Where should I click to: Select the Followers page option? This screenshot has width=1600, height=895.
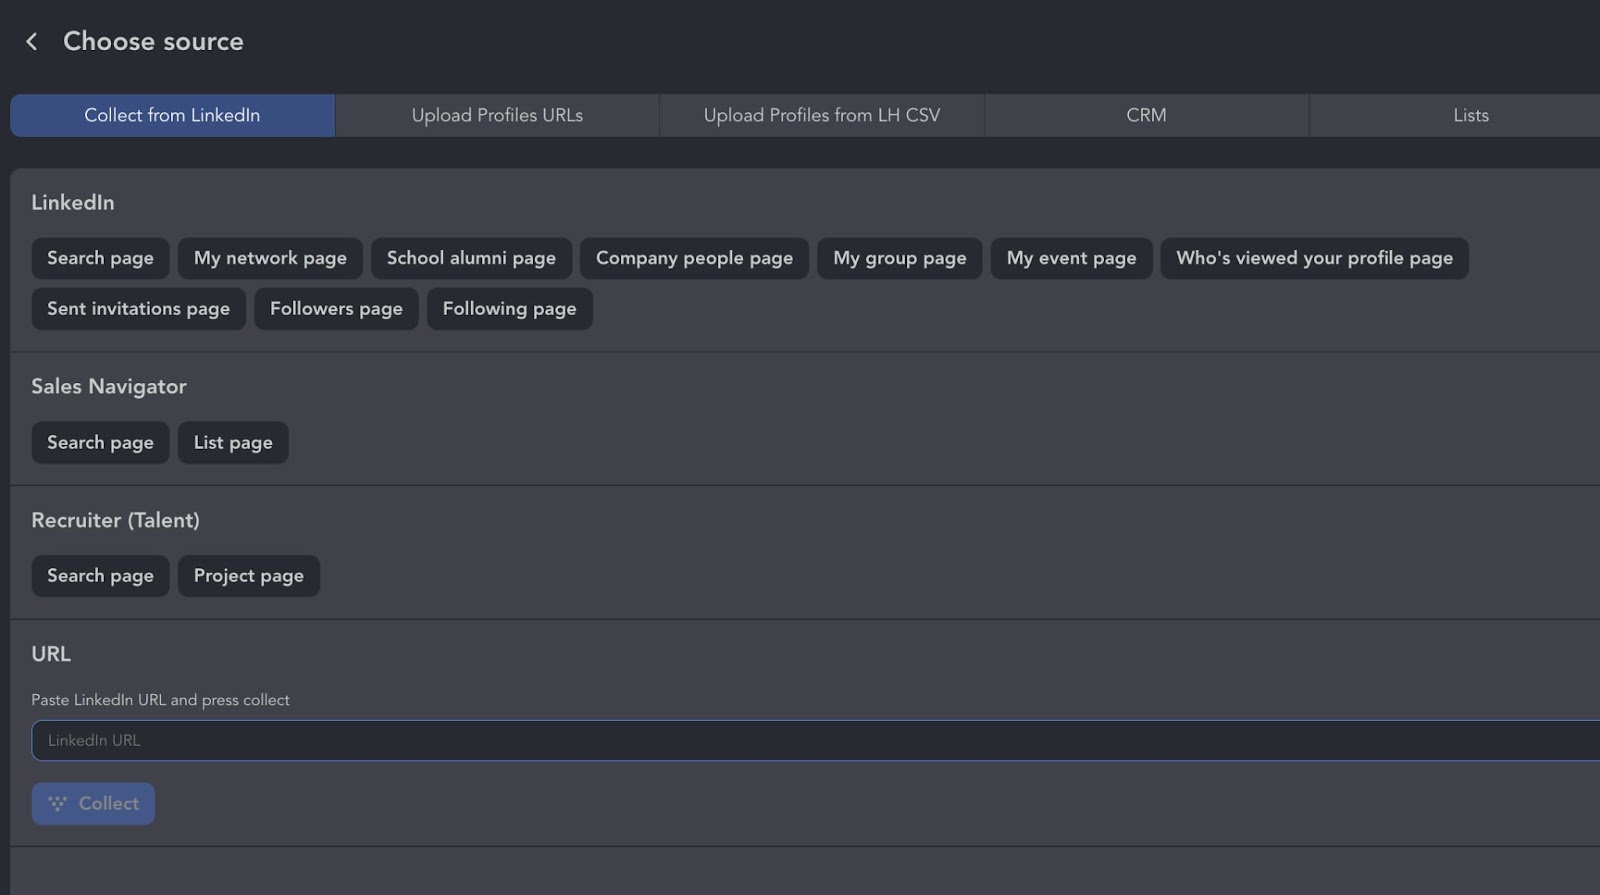336,309
